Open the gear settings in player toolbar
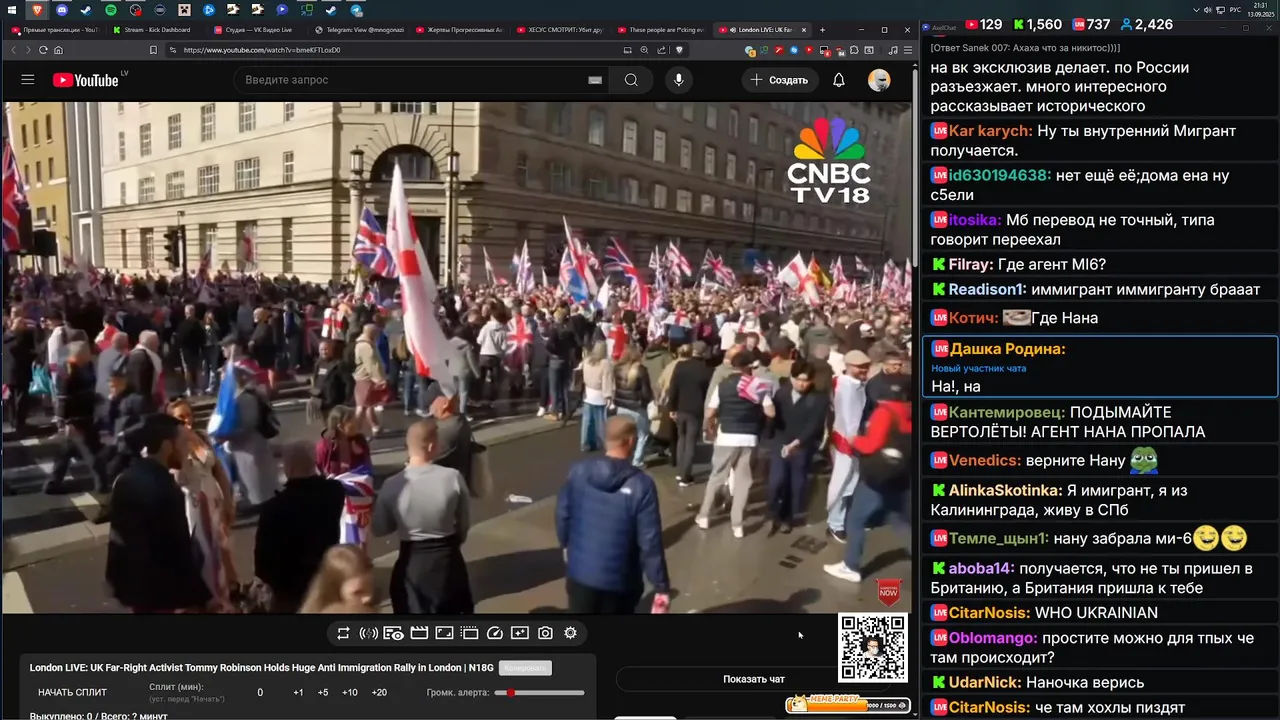Viewport: 1280px width, 720px height. [570, 633]
